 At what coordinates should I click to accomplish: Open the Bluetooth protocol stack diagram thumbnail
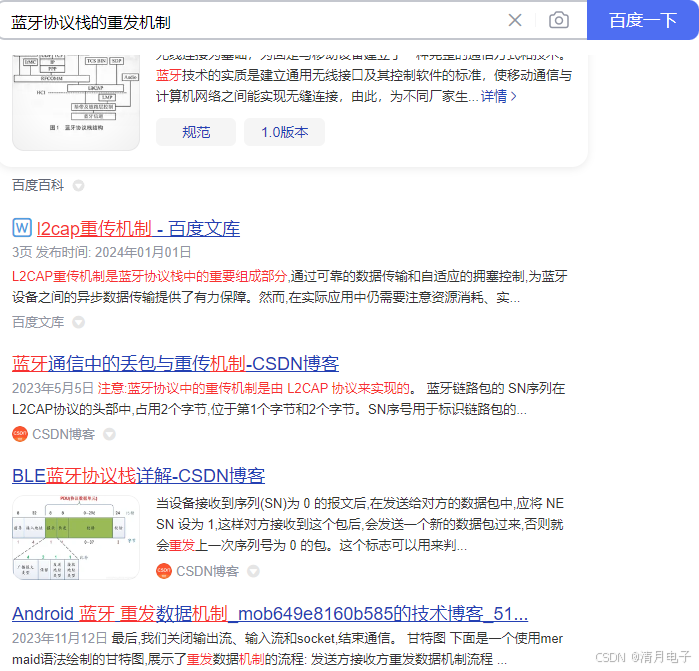click(76, 102)
